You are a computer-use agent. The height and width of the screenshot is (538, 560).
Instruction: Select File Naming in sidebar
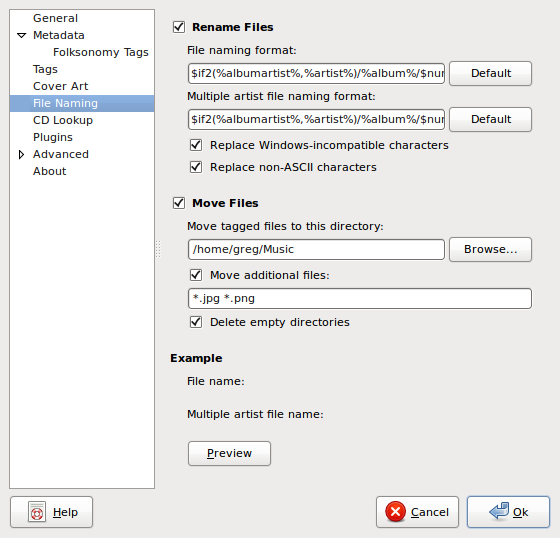82,103
